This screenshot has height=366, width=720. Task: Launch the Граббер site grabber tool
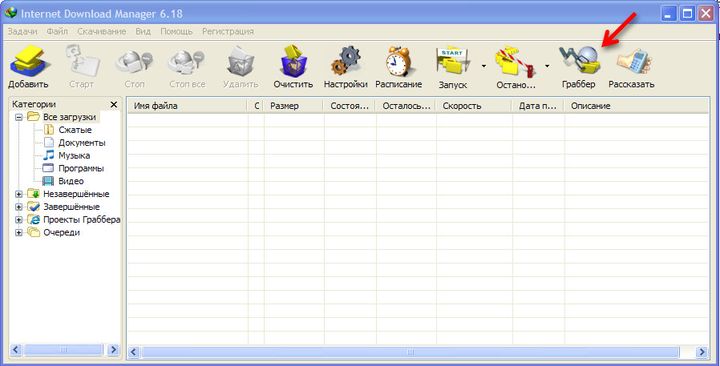pyautogui.click(x=579, y=67)
